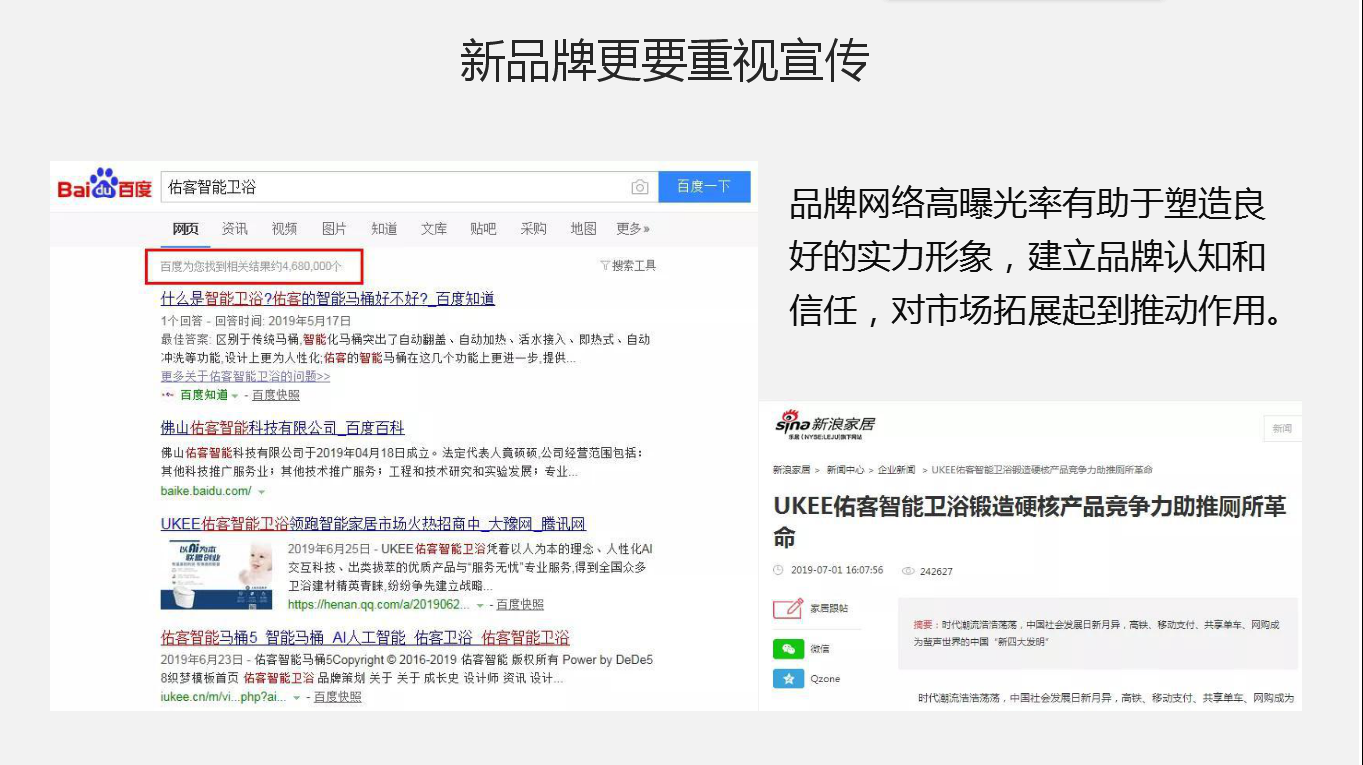The height and width of the screenshot is (765, 1363).
Task: Click the 1个回答 - 回答时间 line
Action: click(256, 321)
